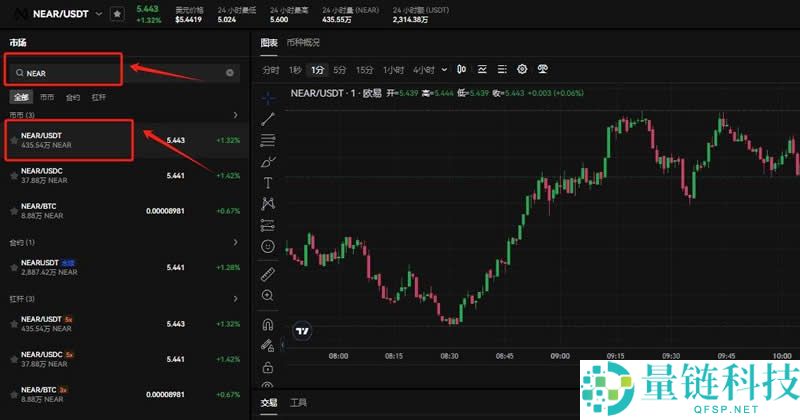
Task: Clear the NEAR search text
Action: [230, 73]
